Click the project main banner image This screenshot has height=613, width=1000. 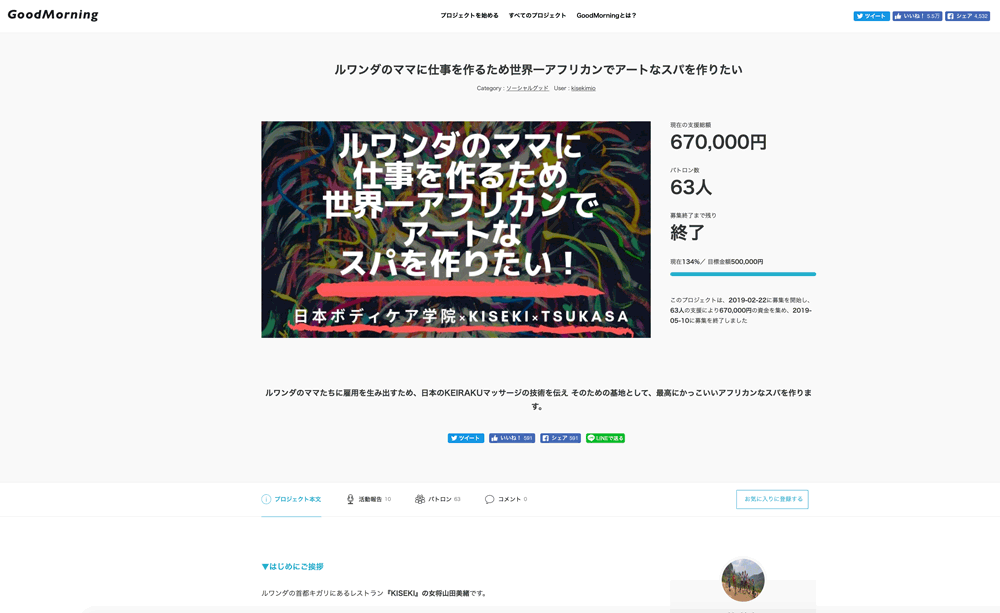click(x=456, y=230)
